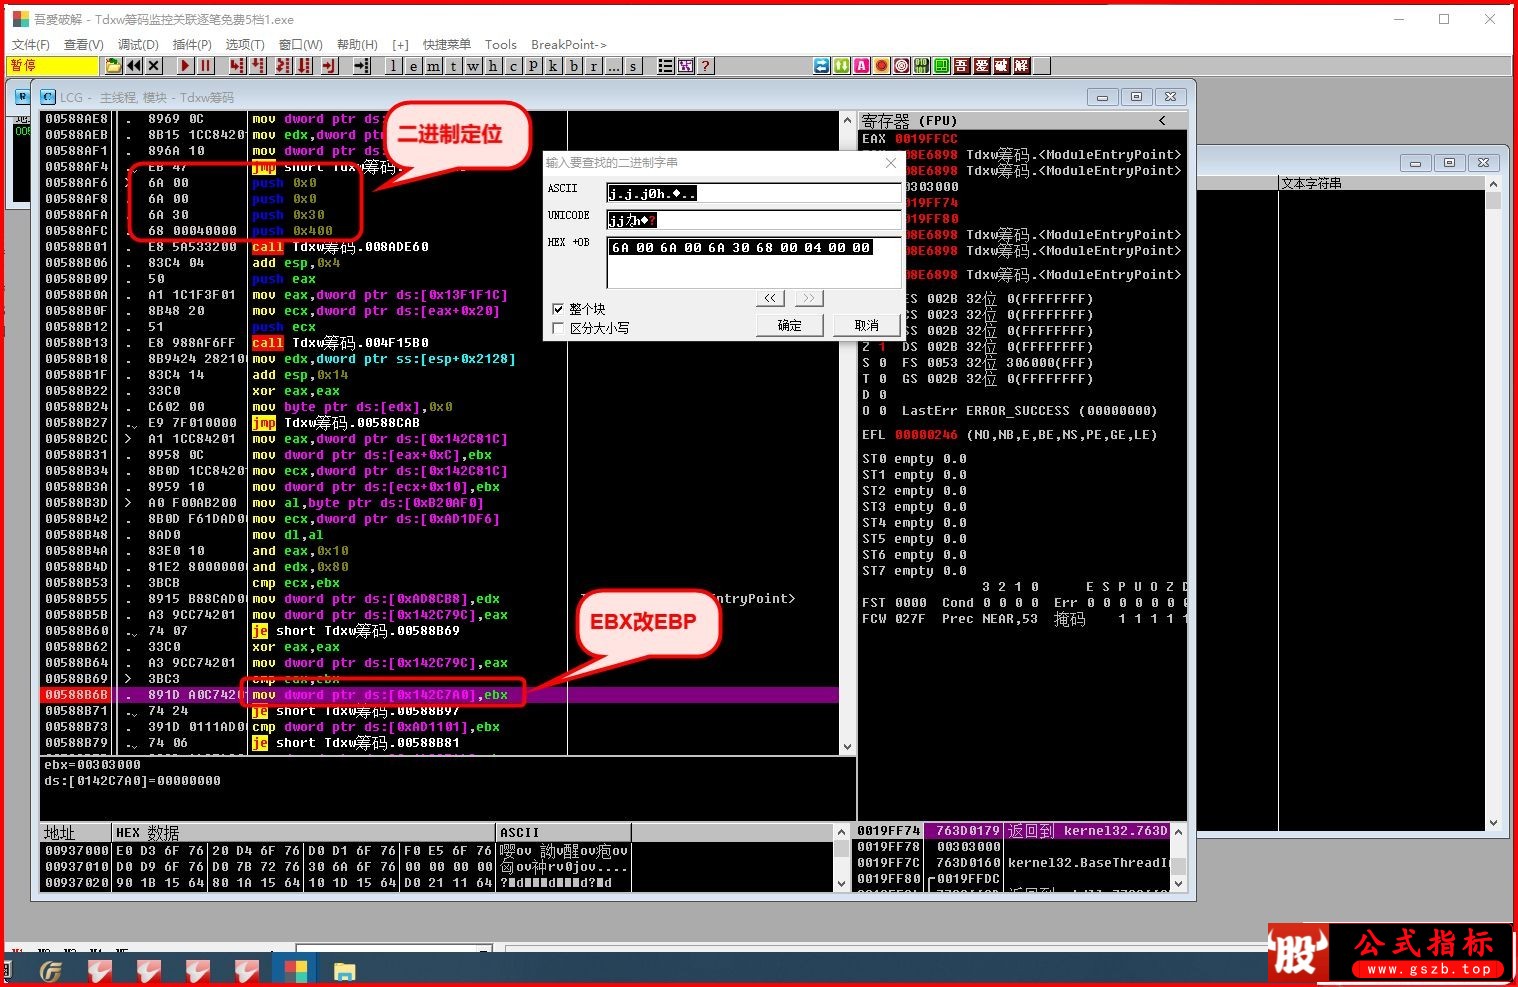This screenshot has height=987, width=1518.
Task: Click the Trace Over toolbar icon
Action: coord(304,66)
